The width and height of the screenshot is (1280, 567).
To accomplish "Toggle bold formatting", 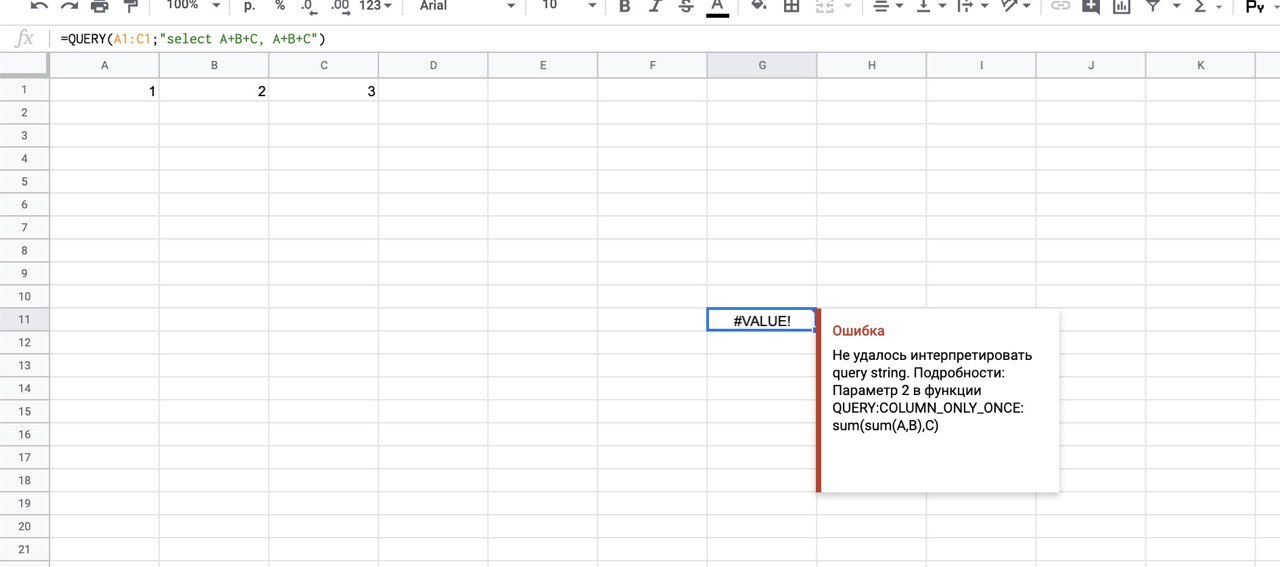I will [625, 6].
